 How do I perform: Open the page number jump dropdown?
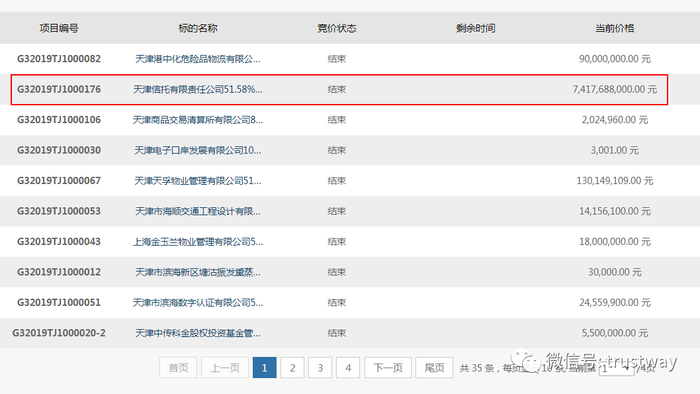[616, 369]
